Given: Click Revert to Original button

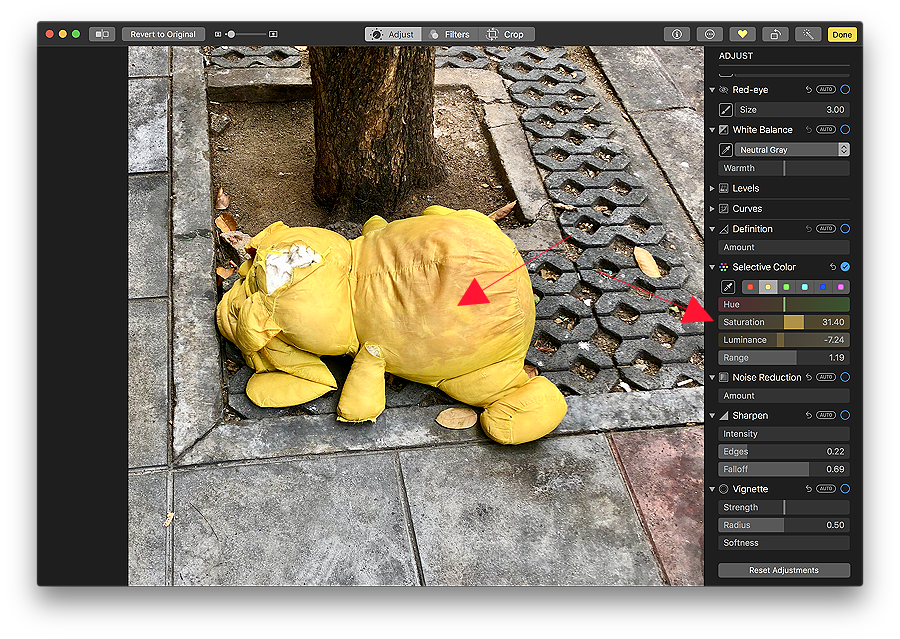Looking at the screenshot, I should coord(163,34).
